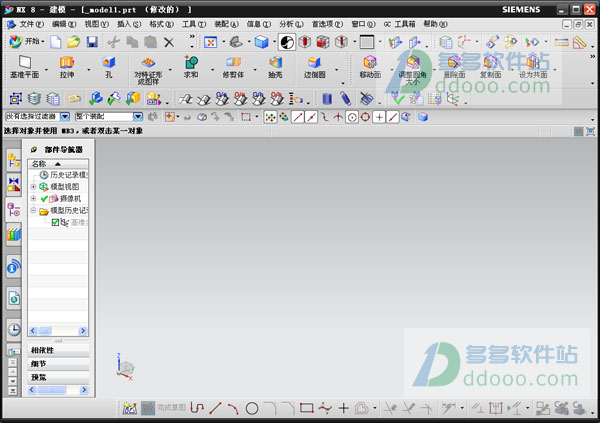The width and height of the screenshot is (600, 423).
Task: Open dropdown arrow beside 拉伸
Action: point(88,70)
